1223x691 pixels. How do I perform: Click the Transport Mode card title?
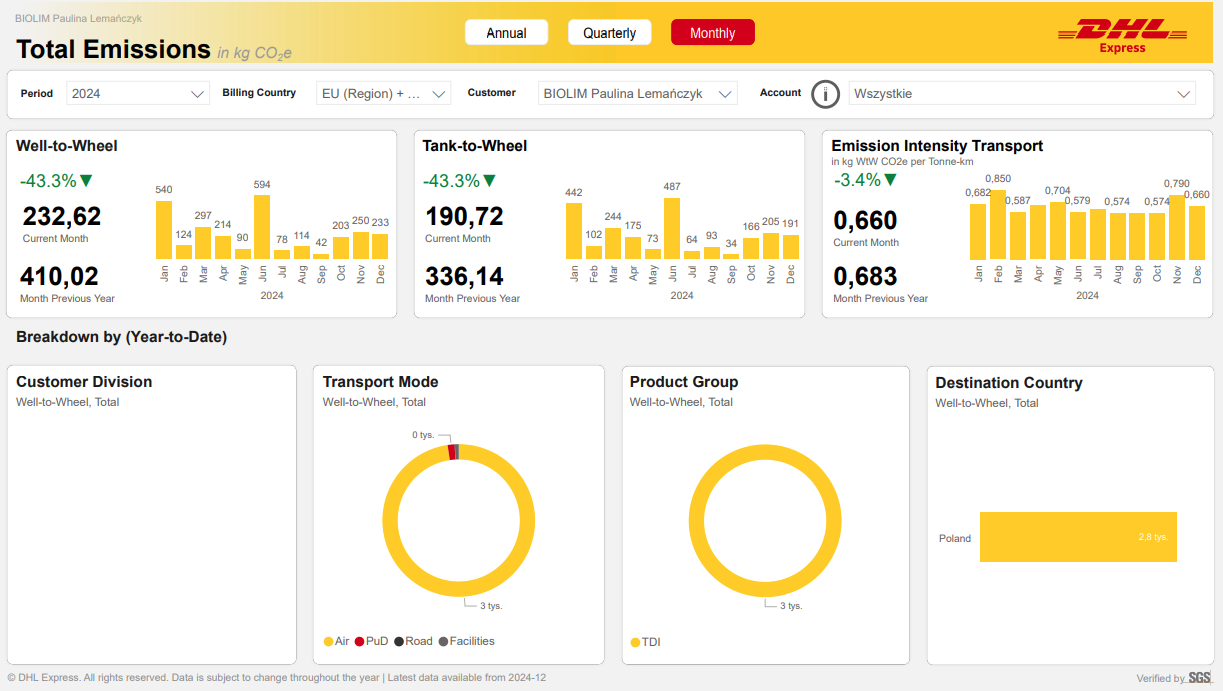point(380,382)
